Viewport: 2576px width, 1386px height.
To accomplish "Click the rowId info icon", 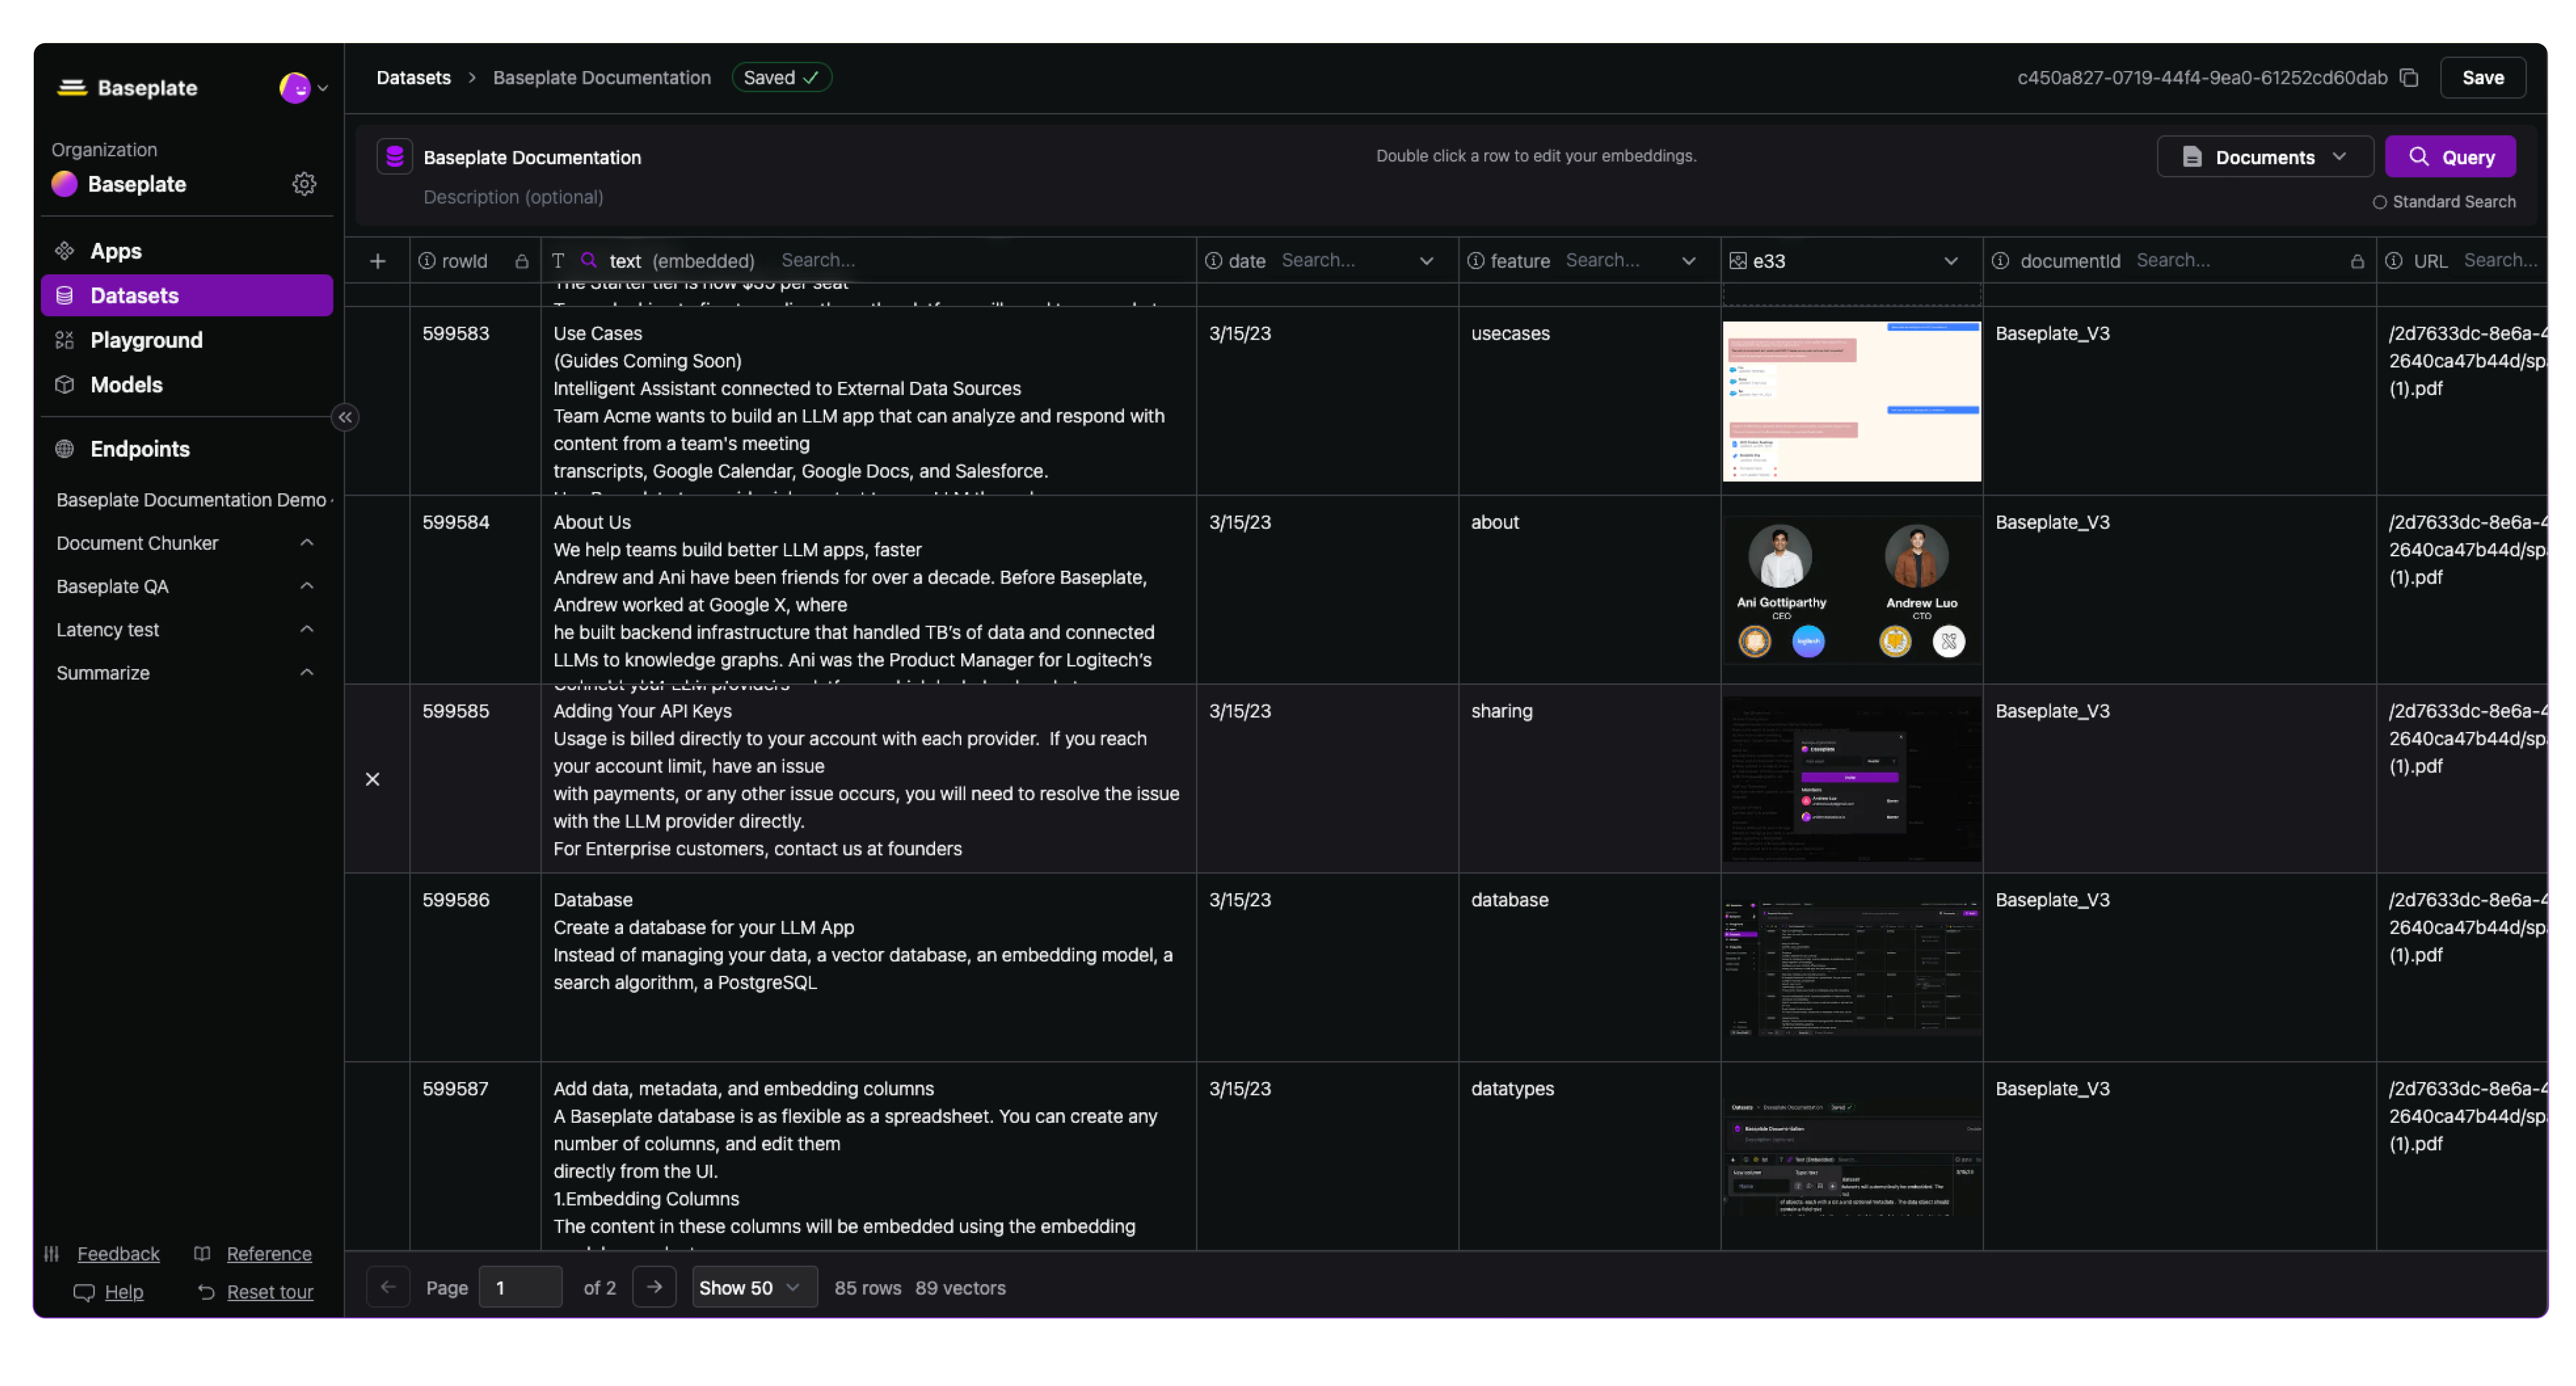I will click(x=427, y=261).
